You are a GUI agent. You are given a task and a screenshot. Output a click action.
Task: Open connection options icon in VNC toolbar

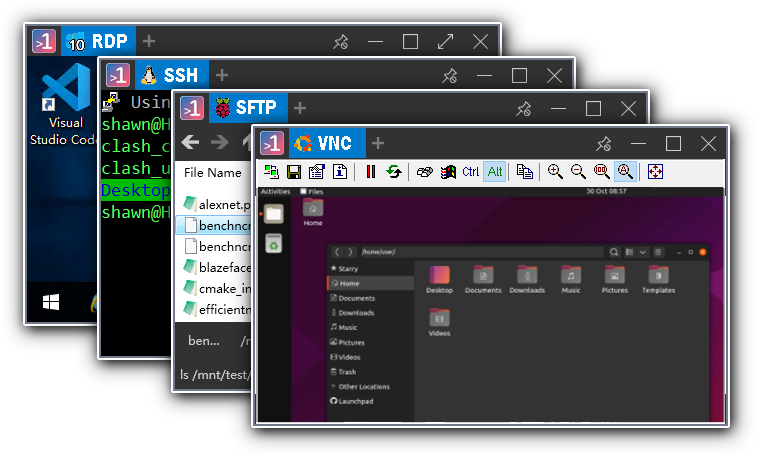(x=317, y=171)
